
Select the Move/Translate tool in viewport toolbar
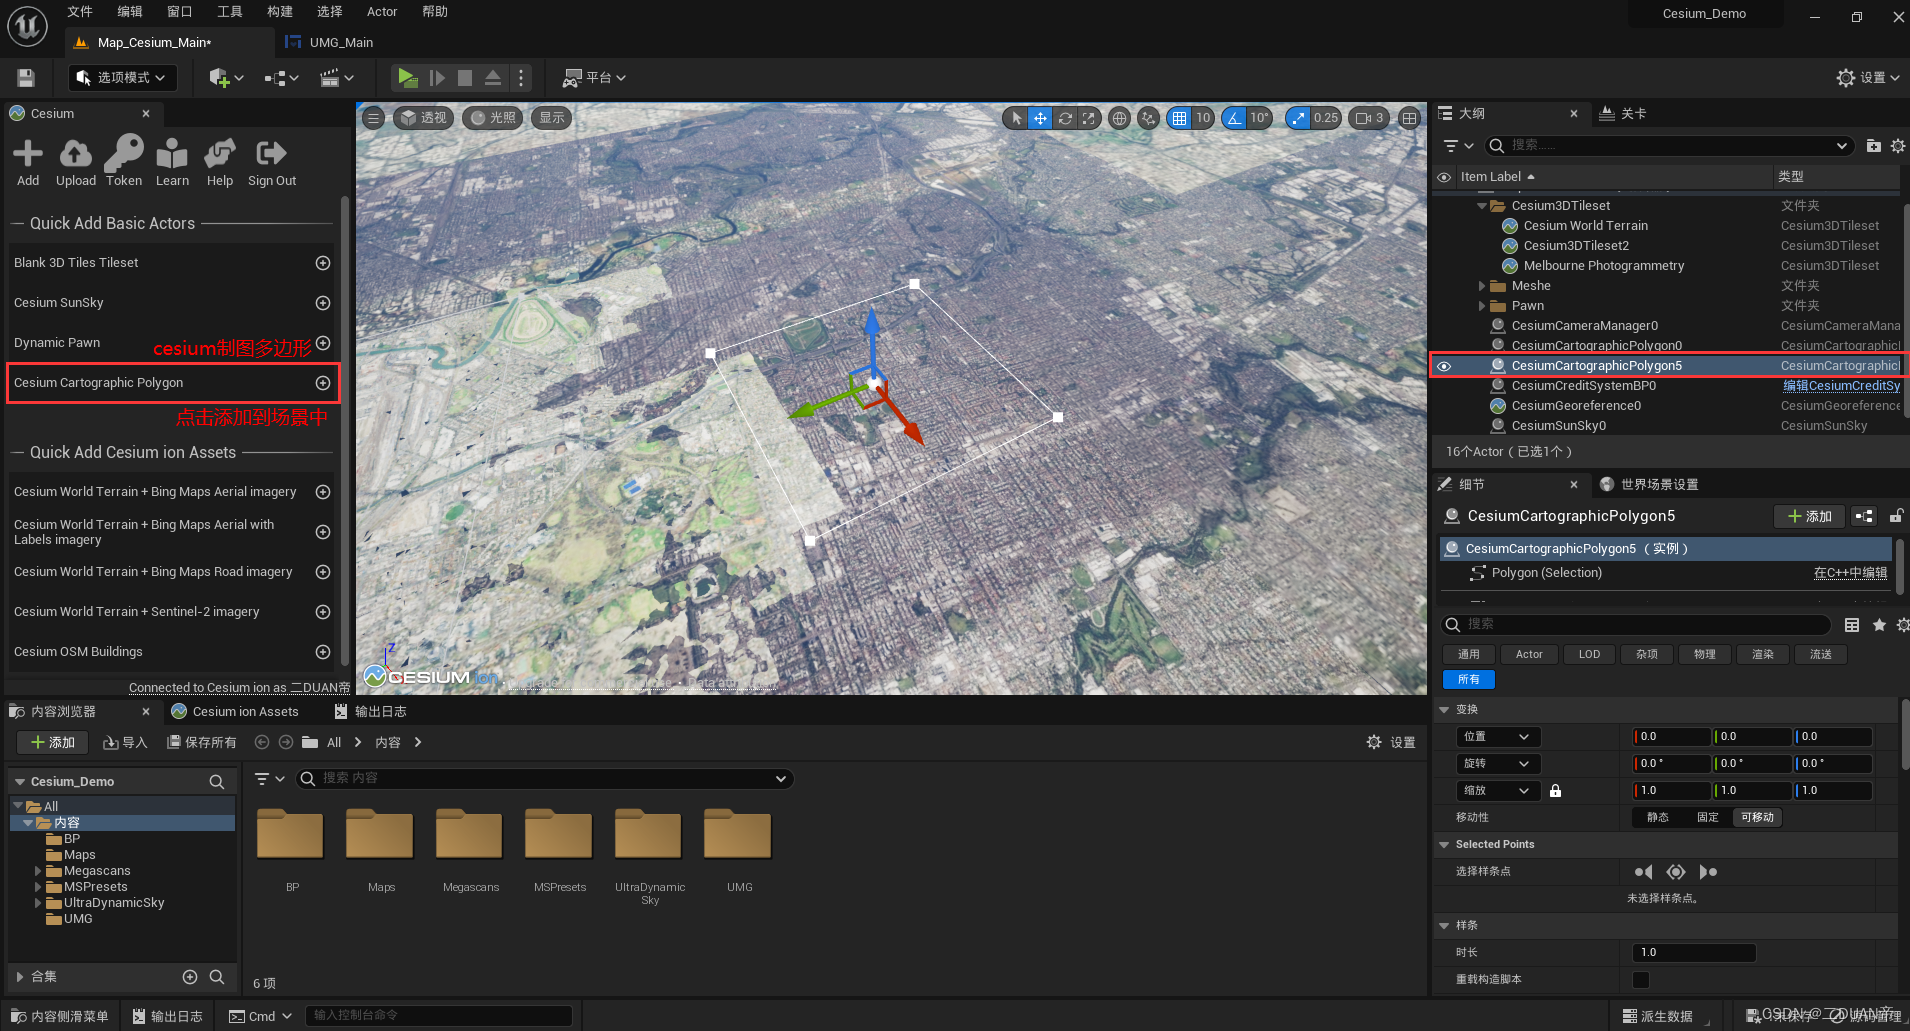[1040, 117]
